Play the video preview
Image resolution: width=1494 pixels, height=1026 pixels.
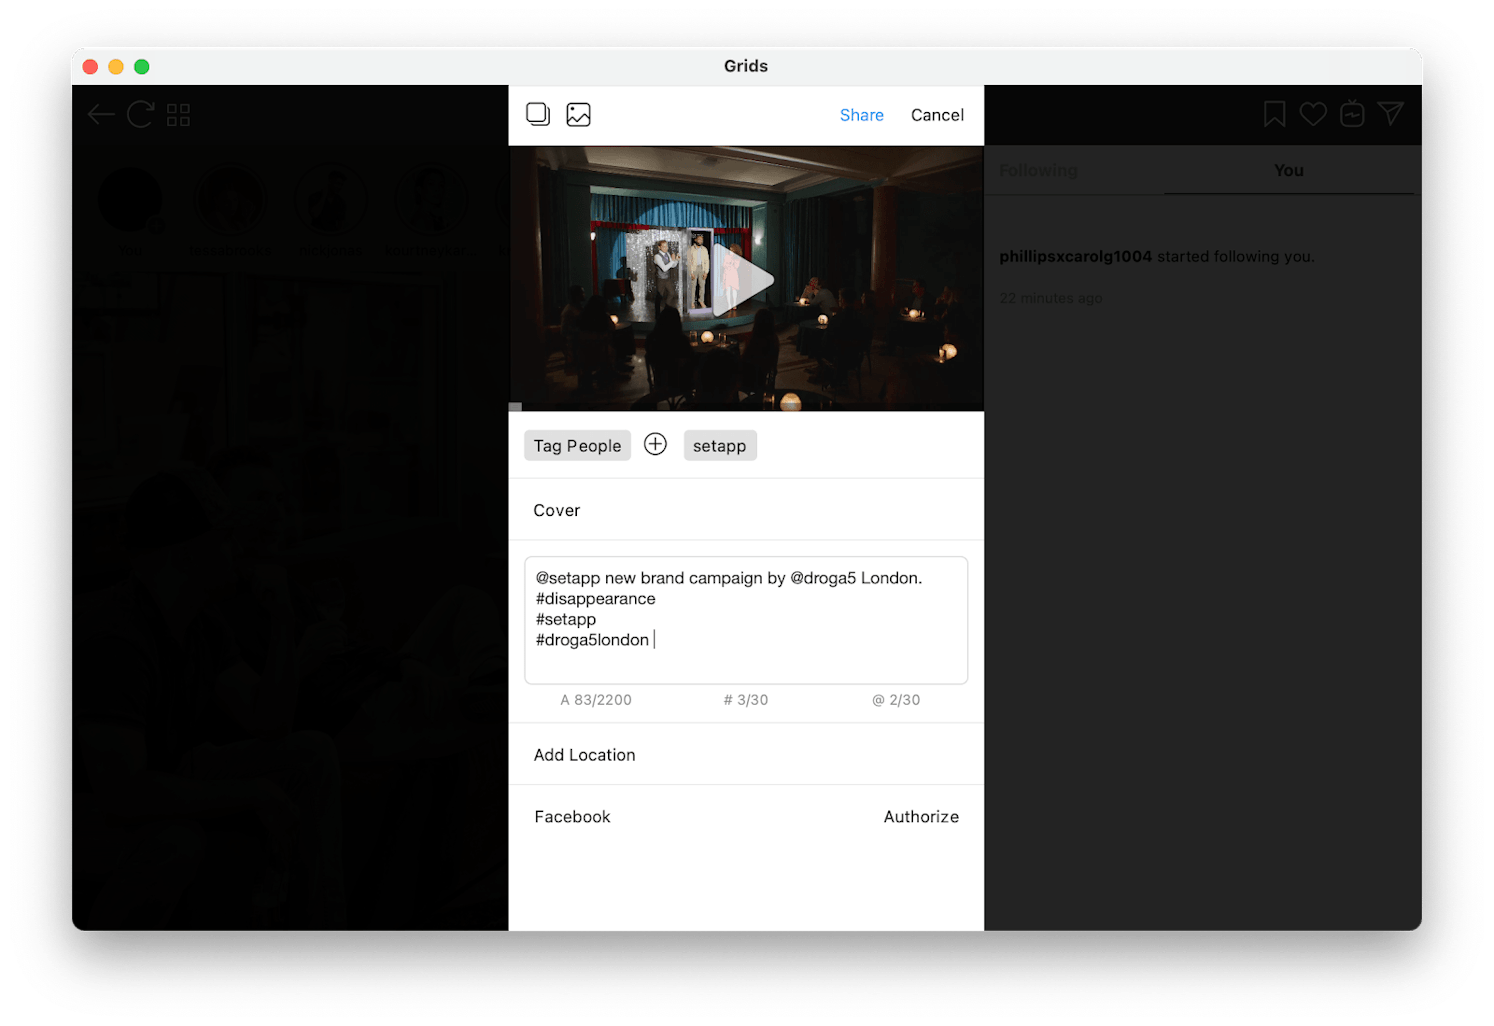(747, 280)
